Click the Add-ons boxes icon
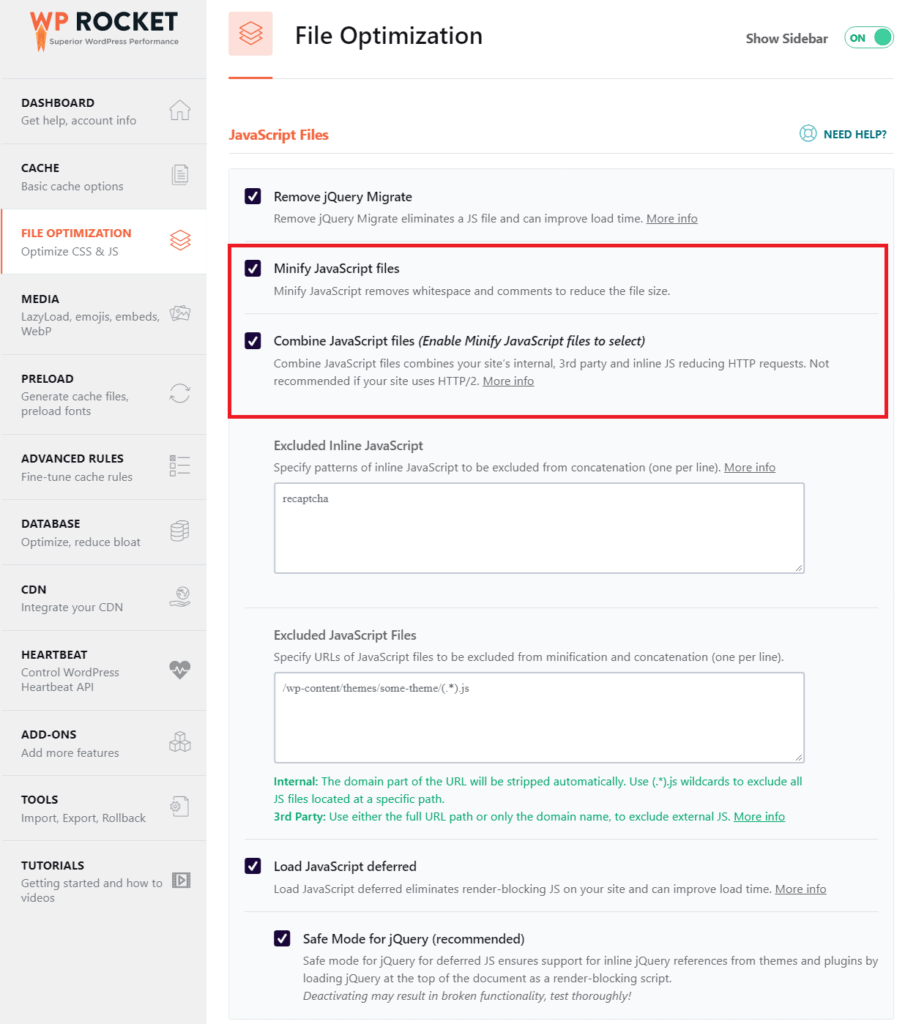Viewport: 916px width, 1024px height. 180,742
